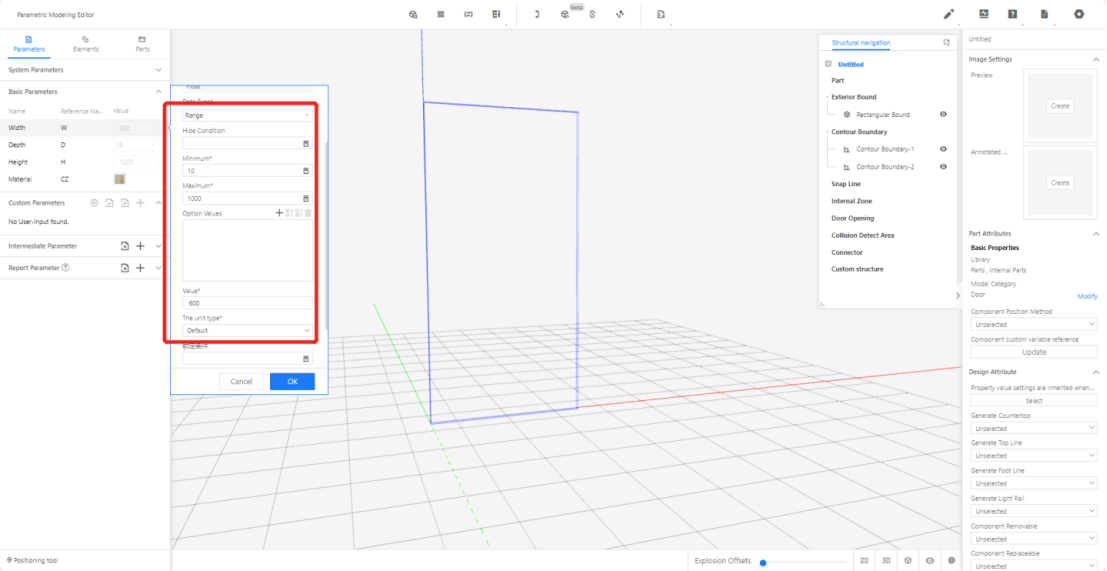Click the Material CZ texture swatch
This screenshot has height=571, width=1107.
119,179
